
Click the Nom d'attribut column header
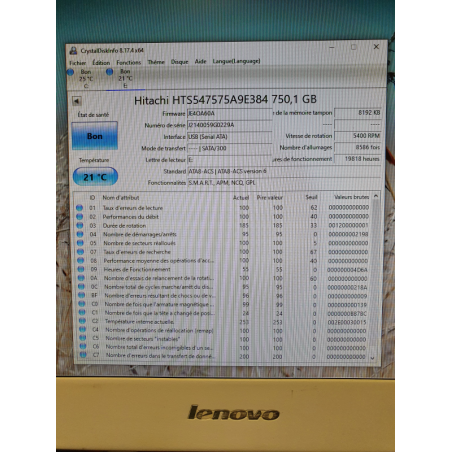pos(120,198)
